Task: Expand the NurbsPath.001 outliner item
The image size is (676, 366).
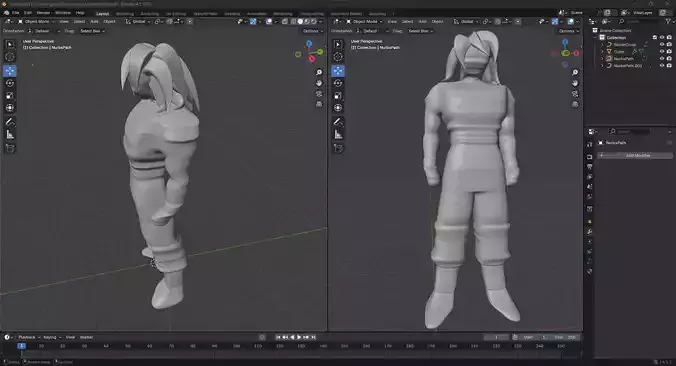Action: pyautogui.click(x=602, y=66)
